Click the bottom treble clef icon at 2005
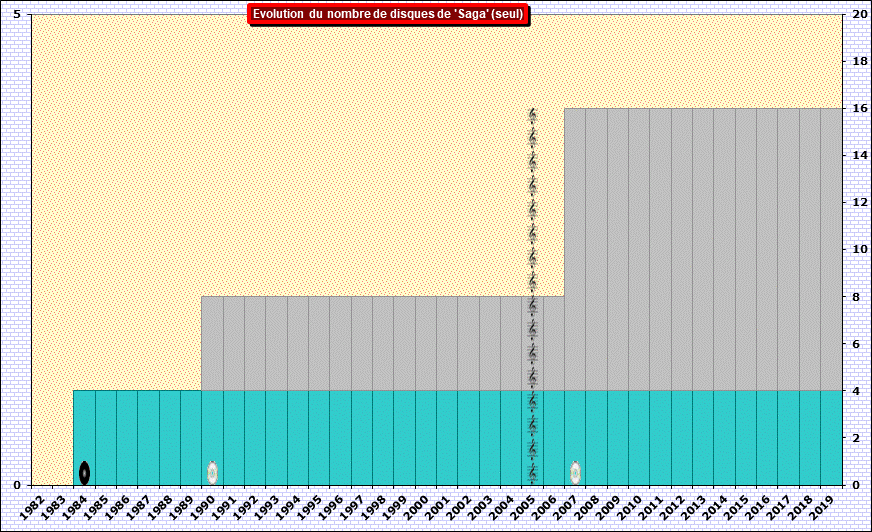The width and height of the screenshot is (872, 532). tap(533, 472)
